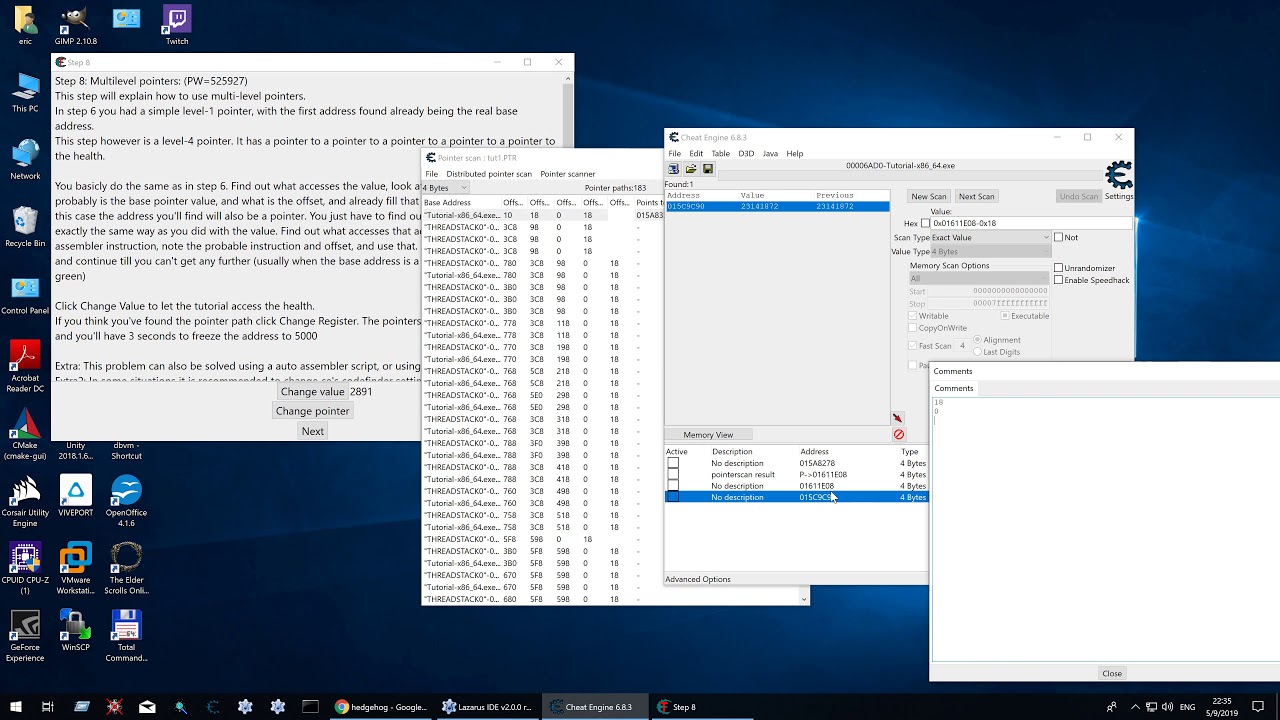
Task: Open This PC desktop icon
Action: tap(25, 93)
